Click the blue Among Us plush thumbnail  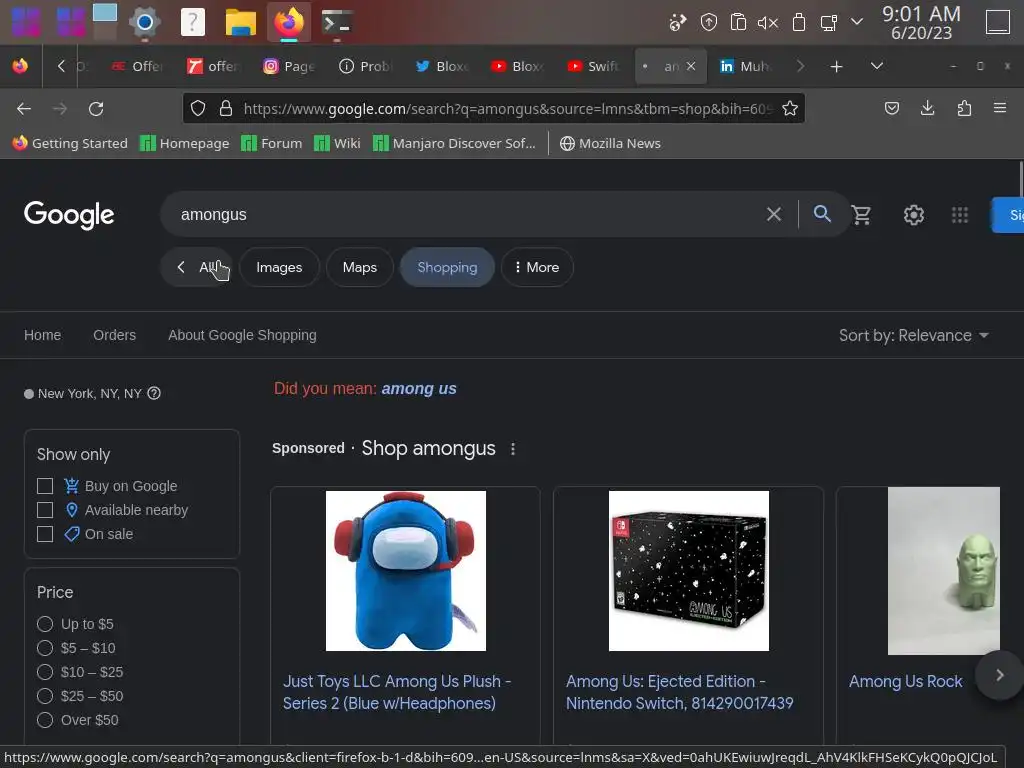[x=406, y=571]
